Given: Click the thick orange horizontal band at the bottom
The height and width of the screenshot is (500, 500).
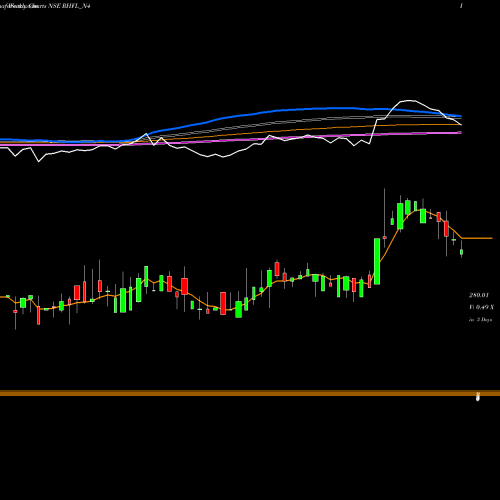Looking at the screenshot, I should pos(250,393).
